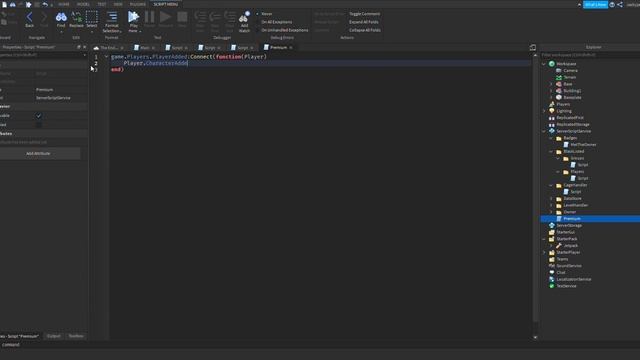640x360 pixels.
Task: Open the HOME ribbon tab
Action: 64,4
